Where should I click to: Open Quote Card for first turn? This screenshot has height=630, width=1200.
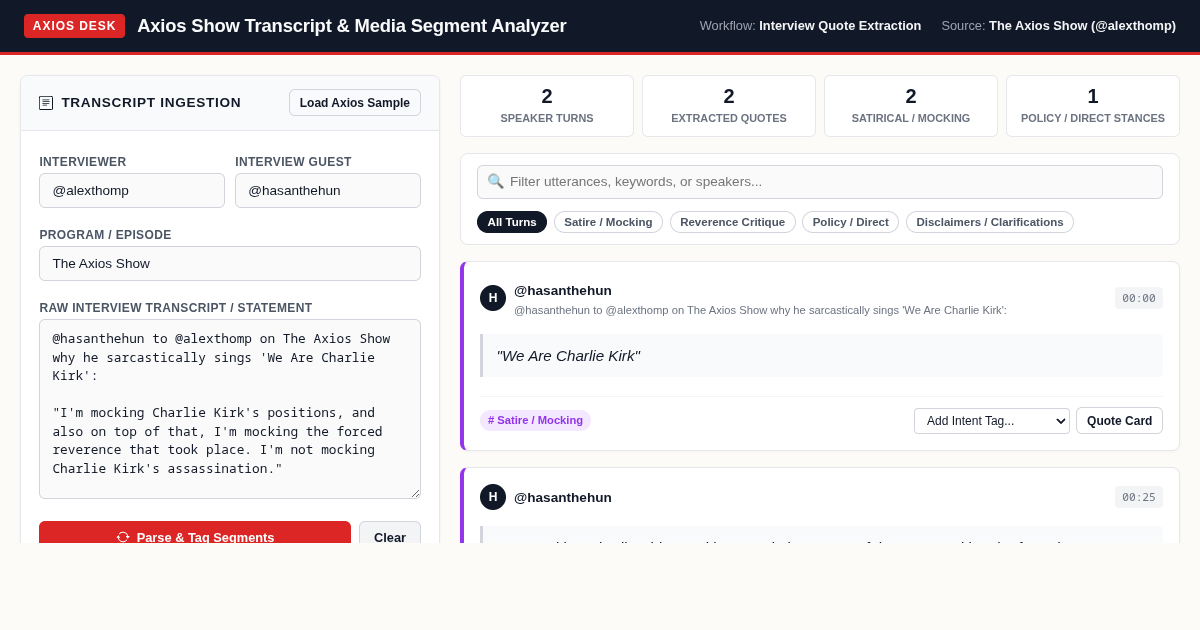point(1119,421)
